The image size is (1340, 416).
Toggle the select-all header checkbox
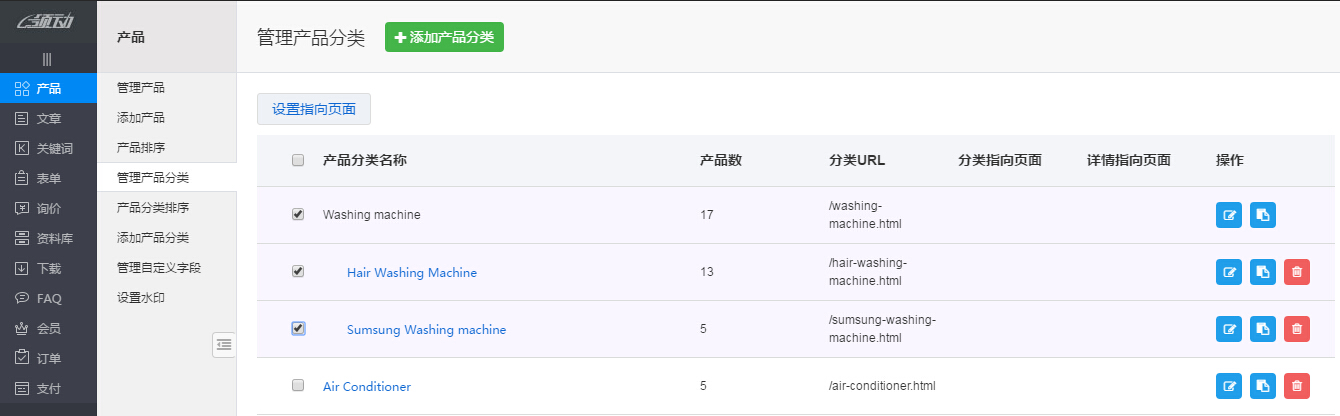pos(298,160)
